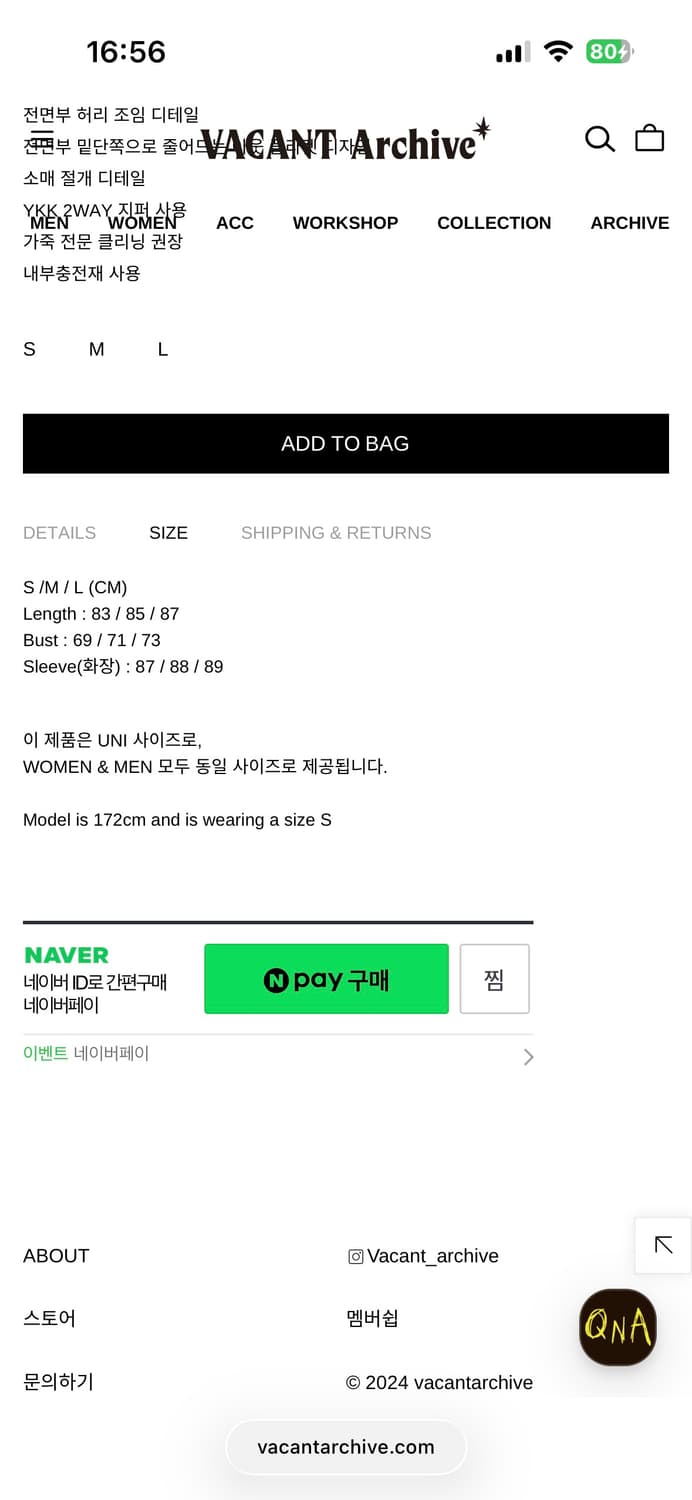The image size is (692, 1500).
Task: Open the Vacant_archive Instagram icon
Action: click(x=356, y=1256)
